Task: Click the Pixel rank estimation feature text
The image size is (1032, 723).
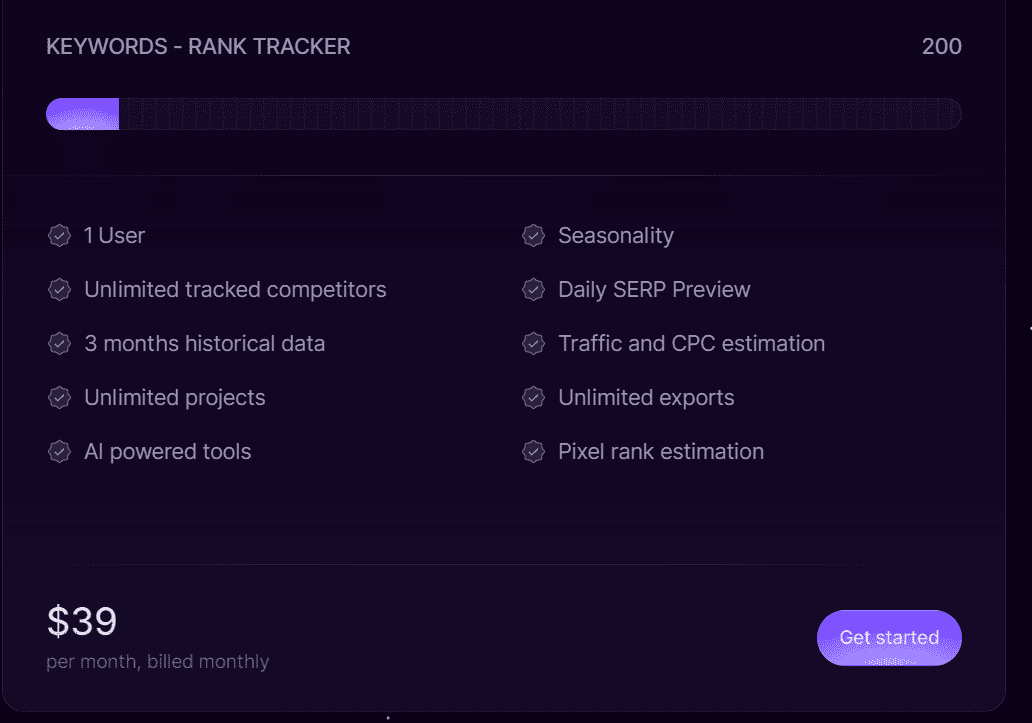Action: [x=660, y=452]
